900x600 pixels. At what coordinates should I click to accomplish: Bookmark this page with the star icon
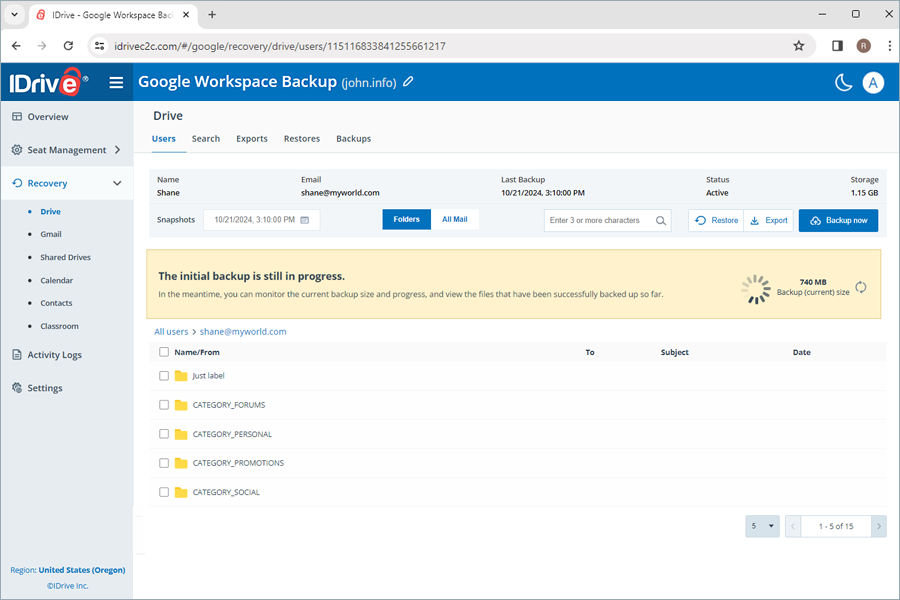[798, 46]
